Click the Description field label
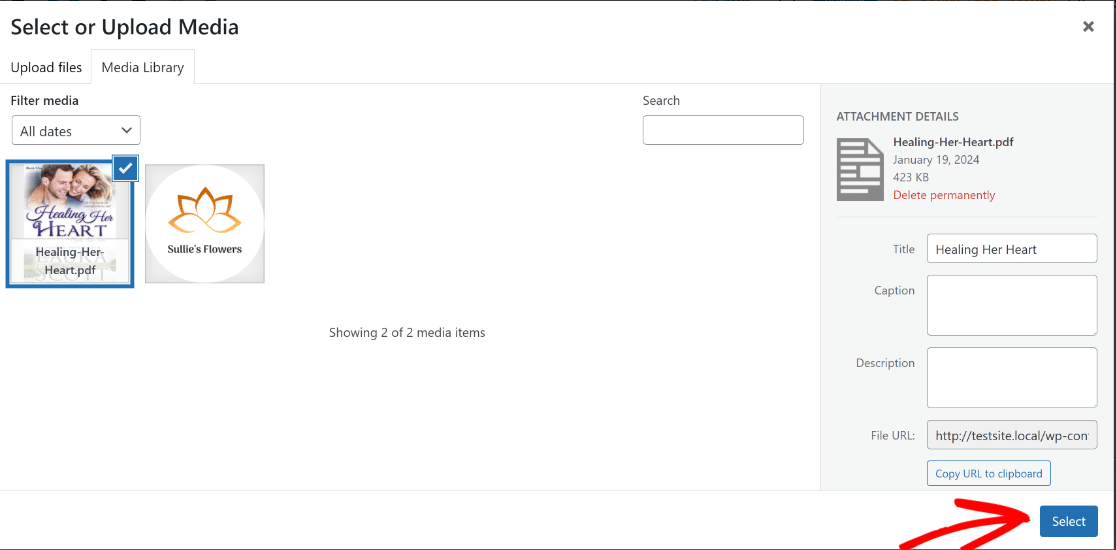 [x=885, y=363]
